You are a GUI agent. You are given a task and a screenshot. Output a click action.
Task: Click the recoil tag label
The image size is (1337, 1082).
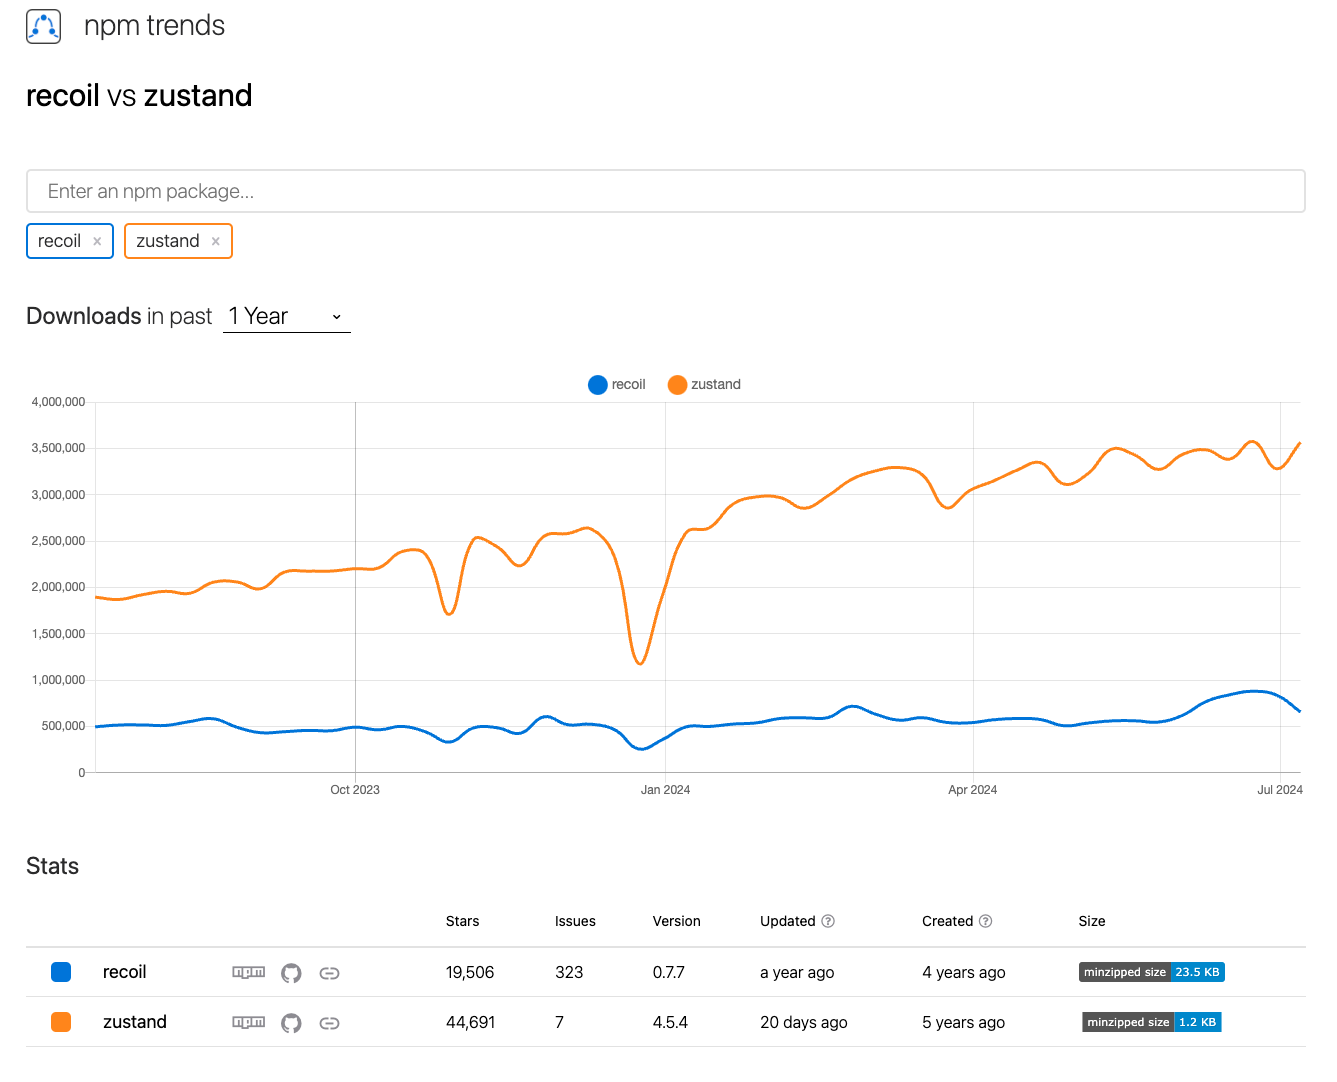(x=59, y=241)
